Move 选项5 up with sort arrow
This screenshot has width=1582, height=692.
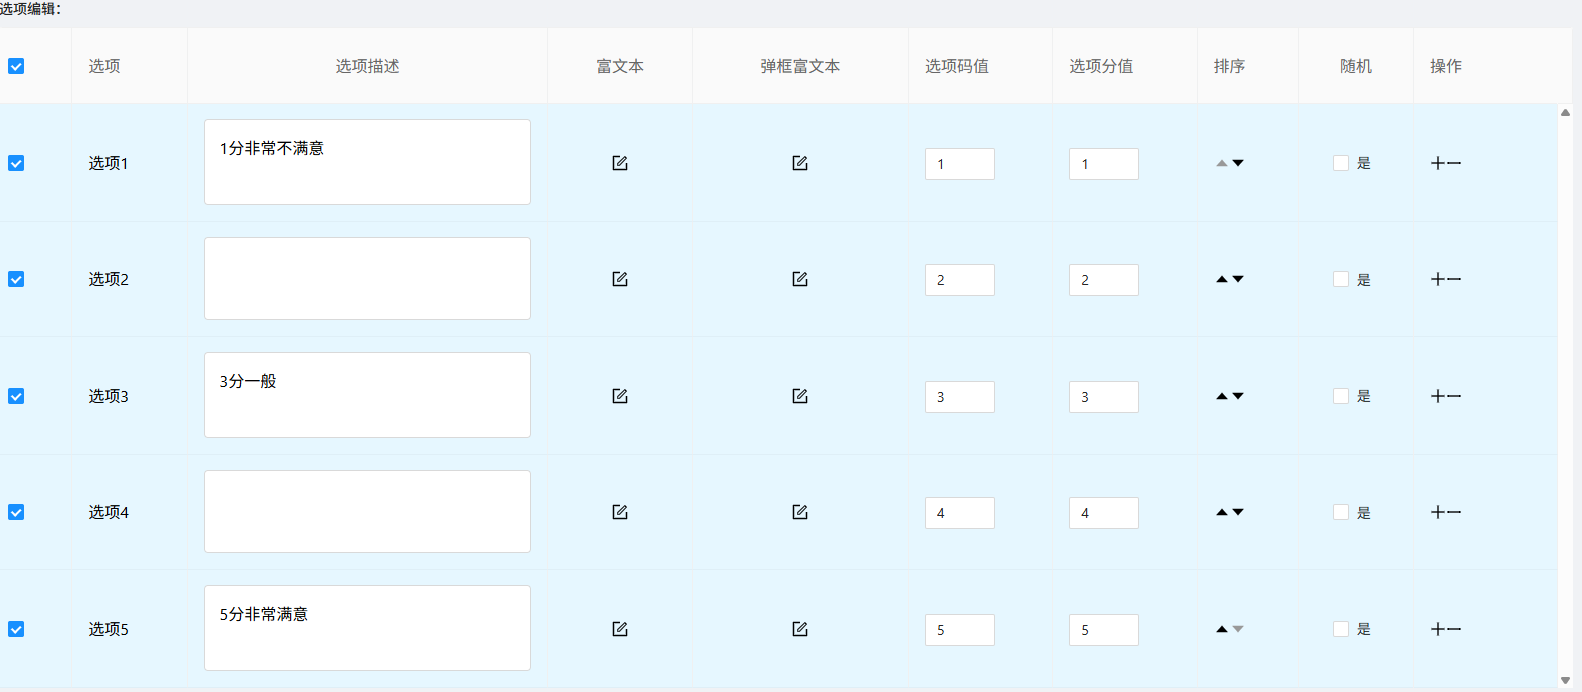tap(1222, 629)
